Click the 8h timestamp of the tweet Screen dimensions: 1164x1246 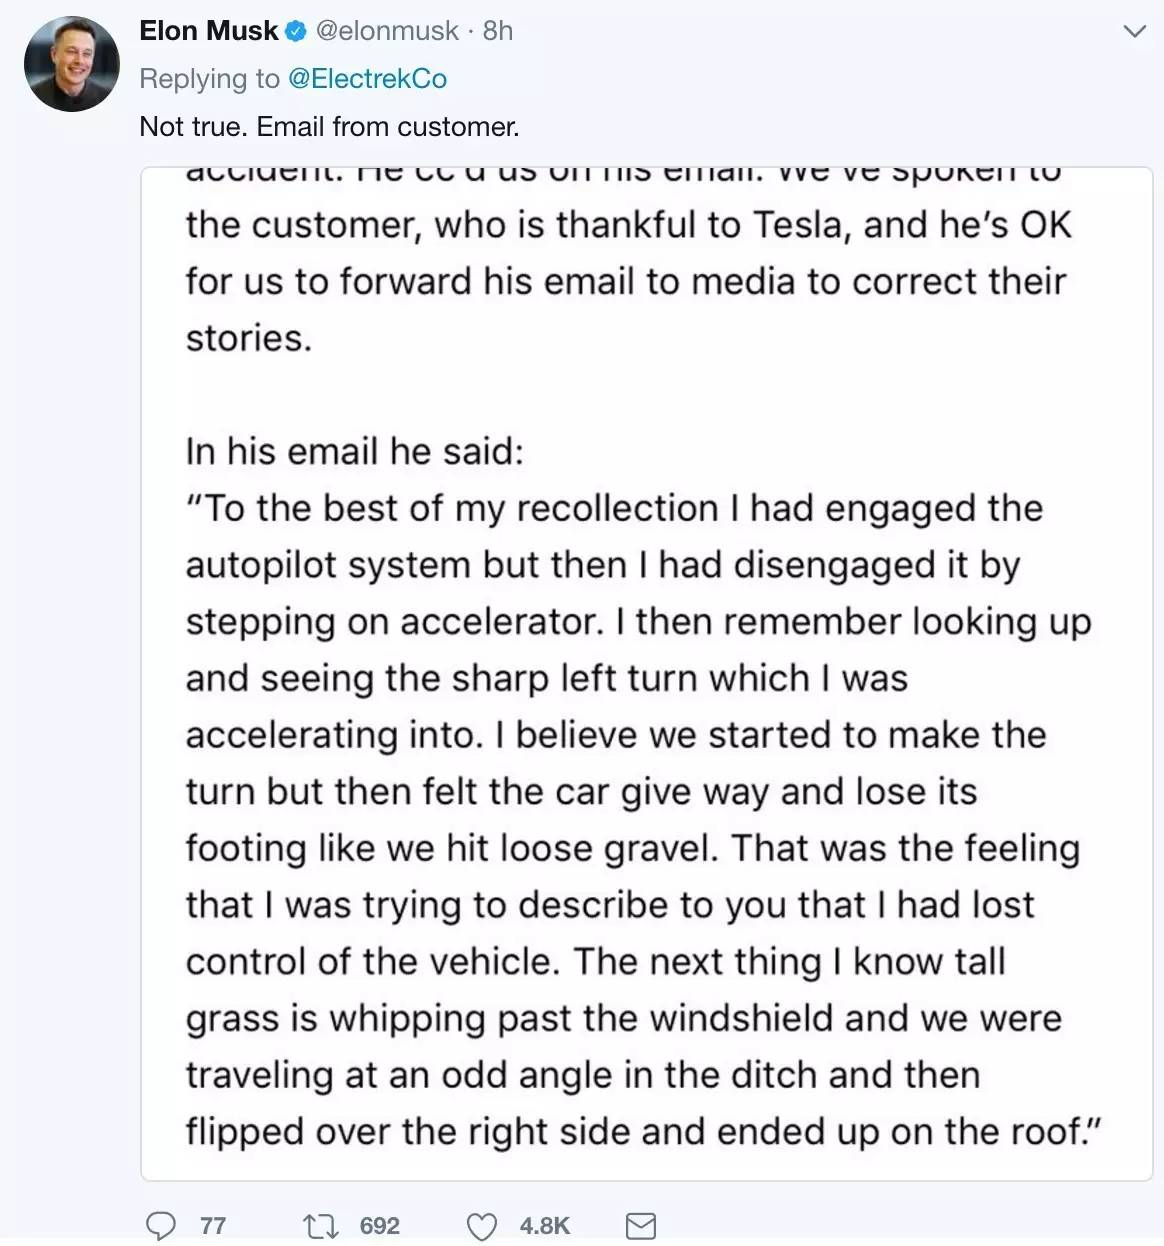coord(497,31)
